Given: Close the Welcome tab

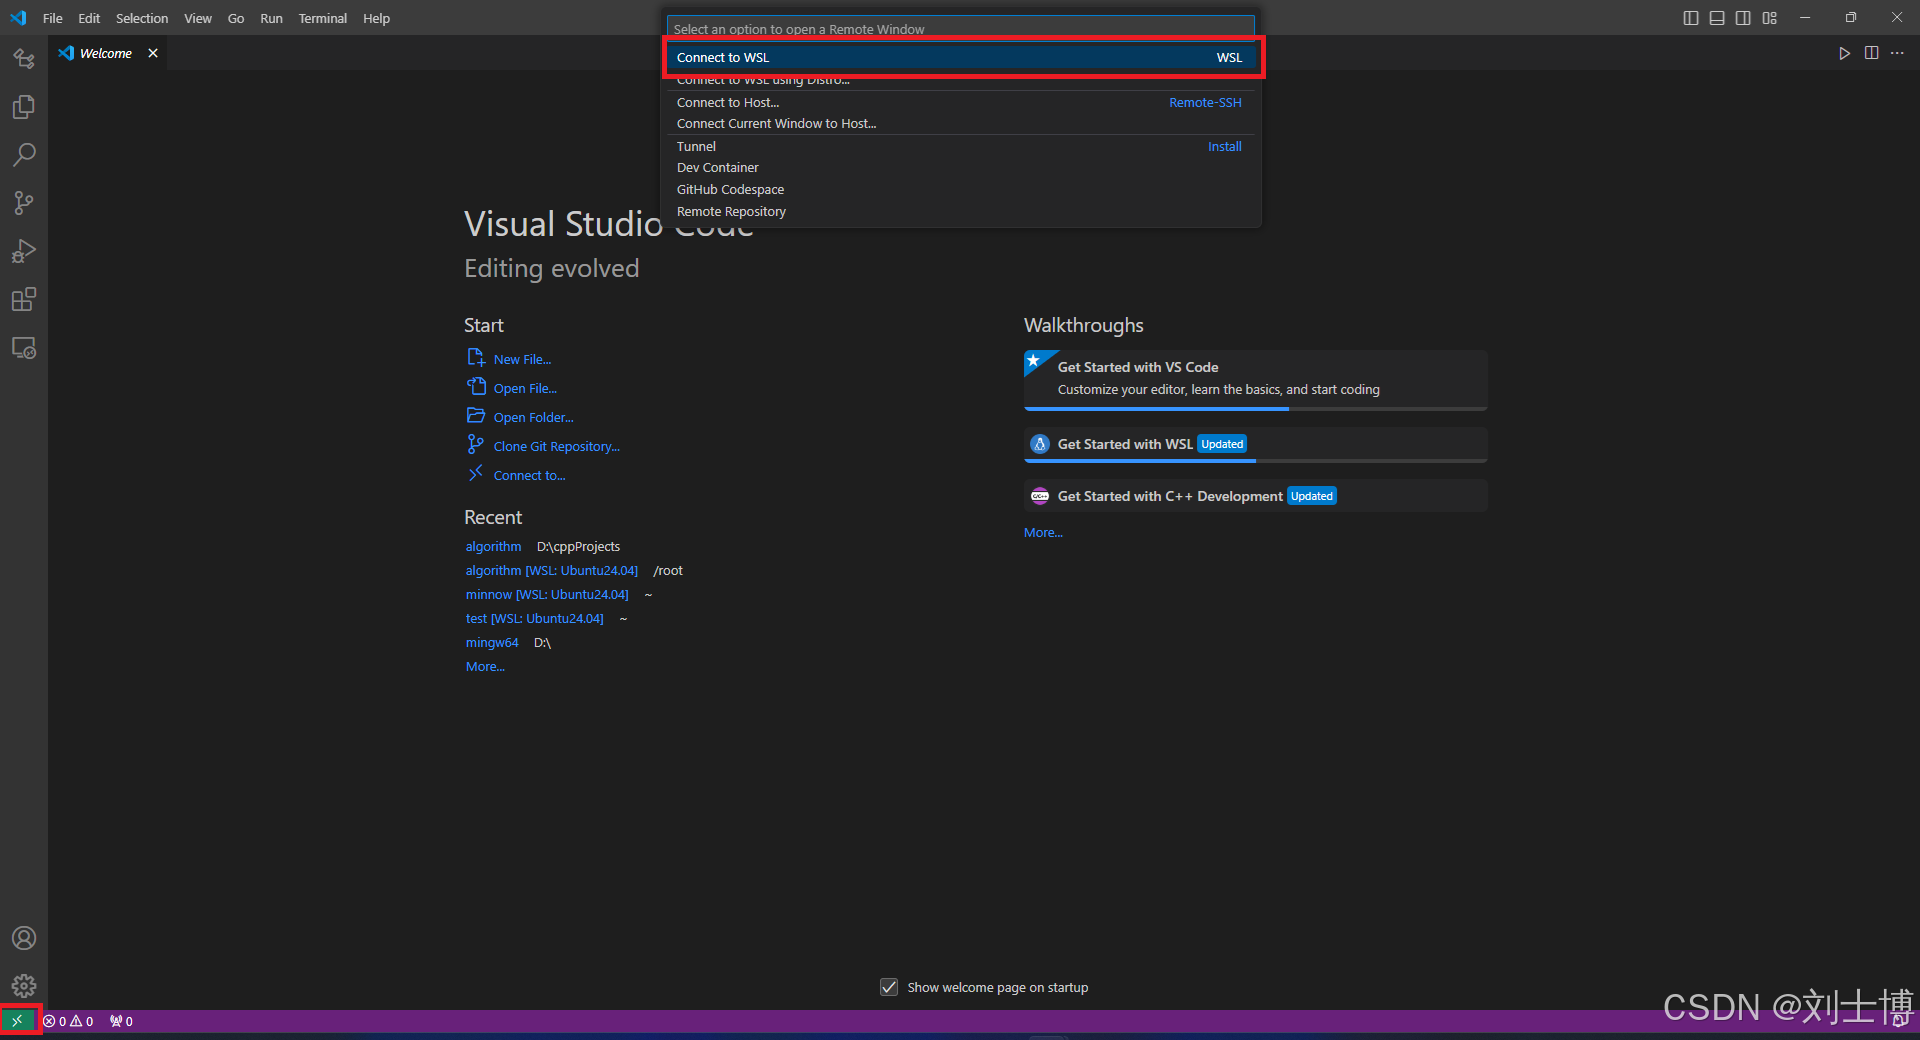Looking at the screenshot, I should (x=153, y=53).
